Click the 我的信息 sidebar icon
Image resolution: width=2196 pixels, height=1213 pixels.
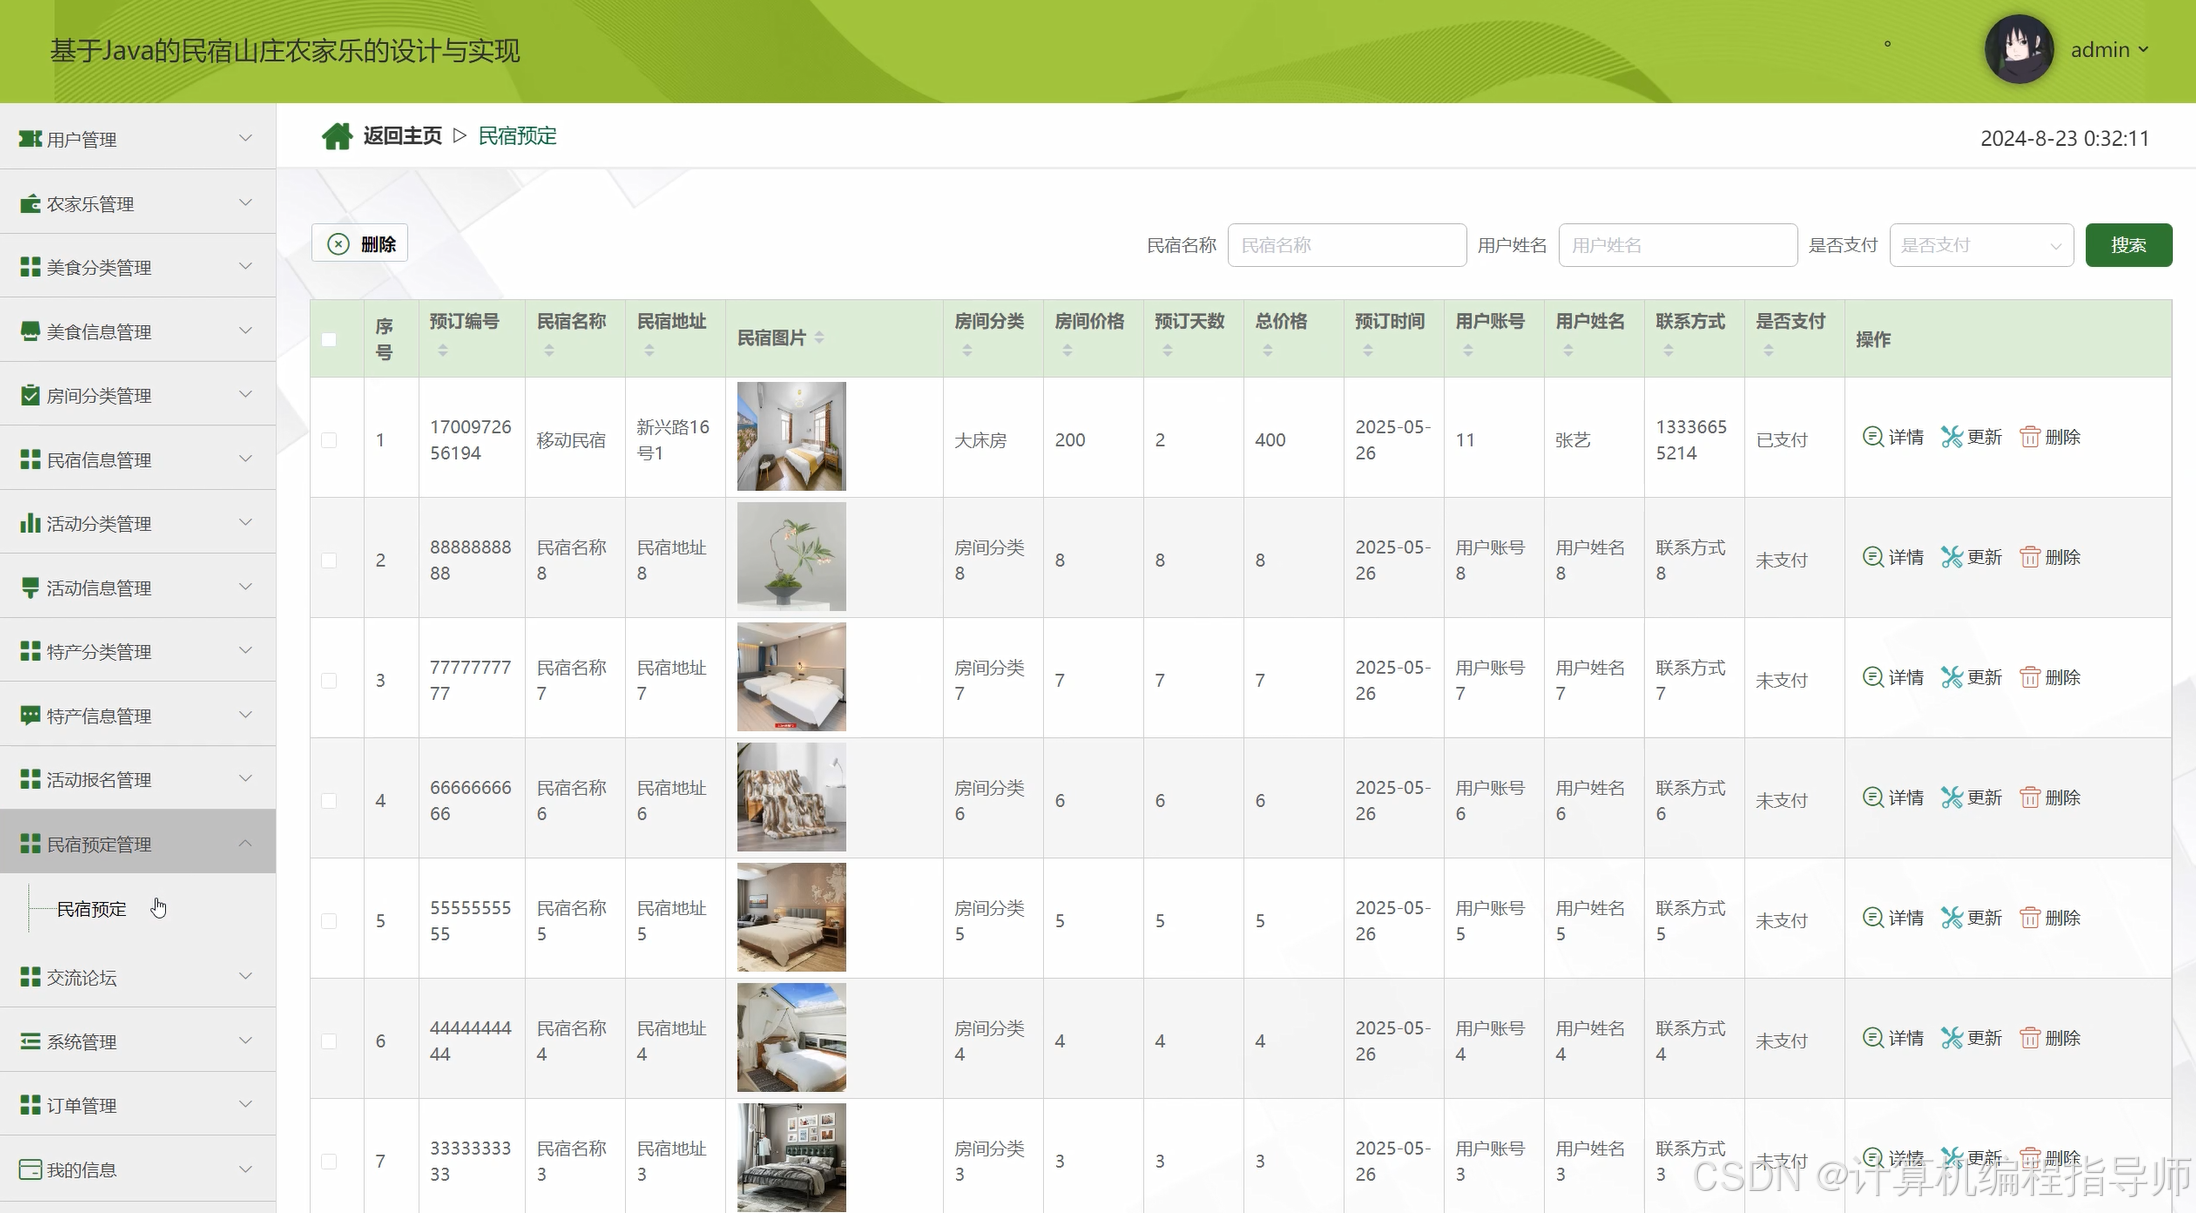[x=30, y=1169]
